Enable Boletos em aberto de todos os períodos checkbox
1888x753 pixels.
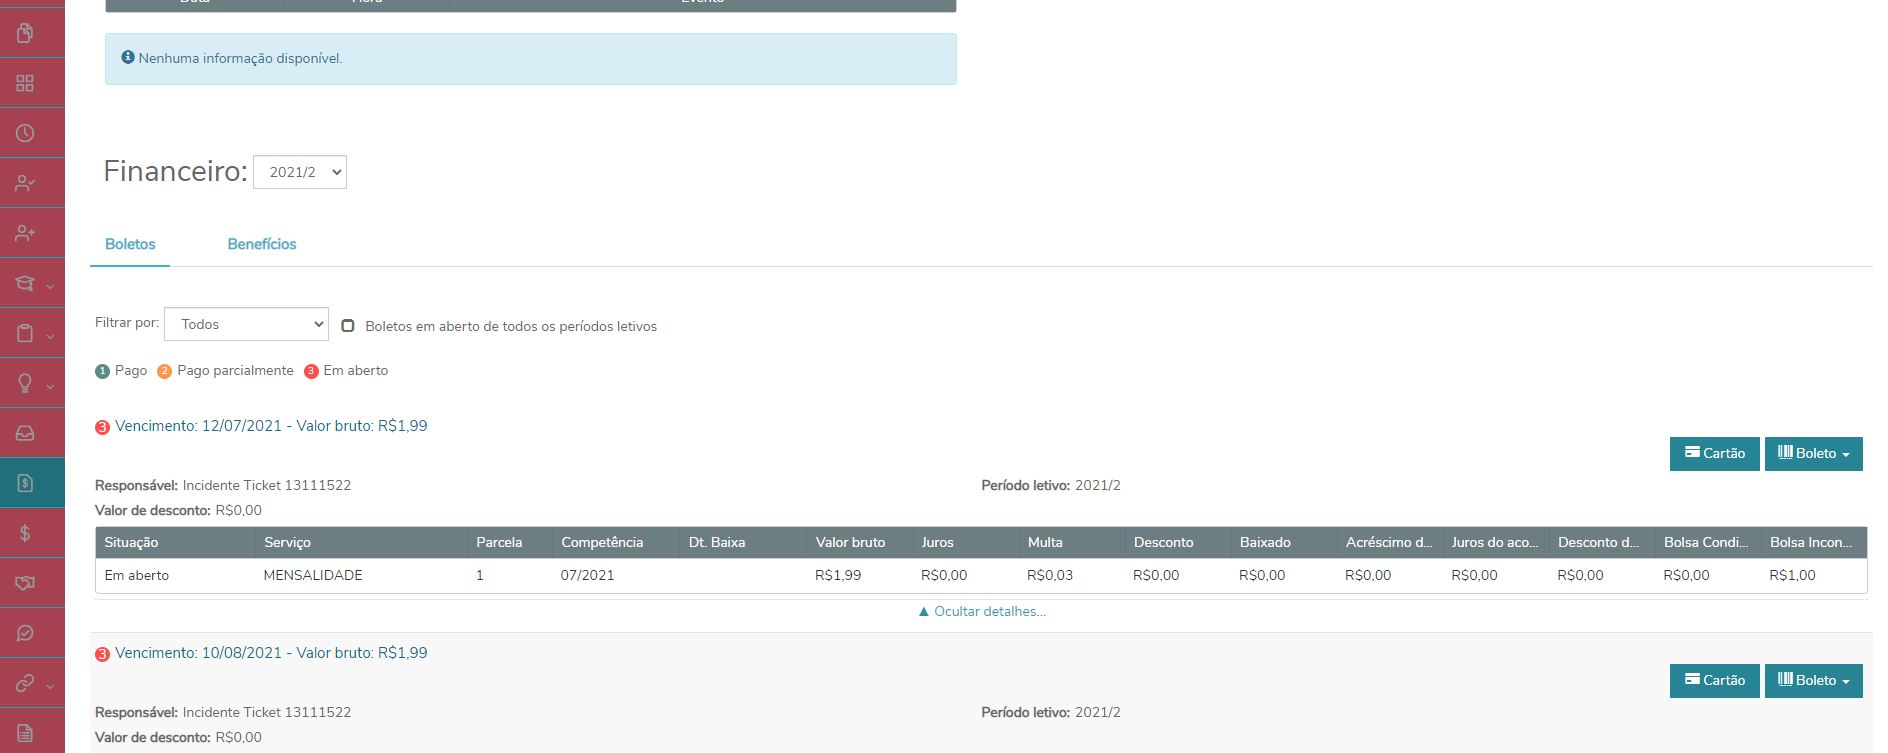[348, 326]
